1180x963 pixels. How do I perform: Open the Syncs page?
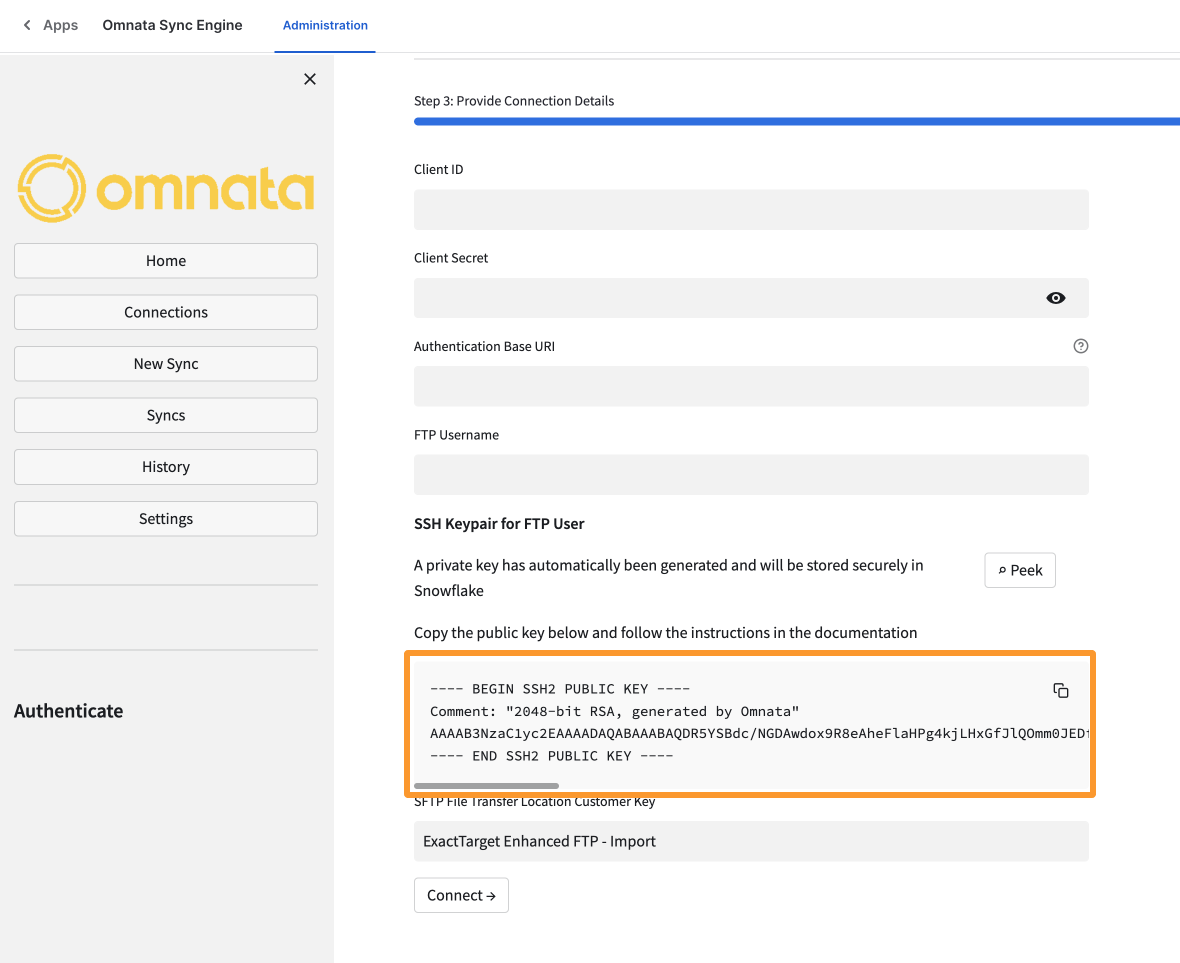[x=166, y=415]
